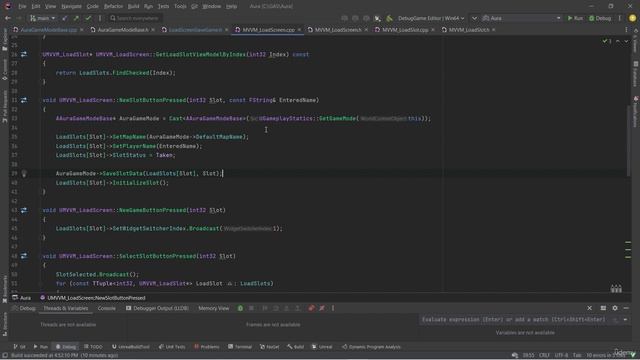Image resolution: width=640 pixels, height=360 pixels.
Task: Click the green rerun debug icon
Action: click(240, 309)
